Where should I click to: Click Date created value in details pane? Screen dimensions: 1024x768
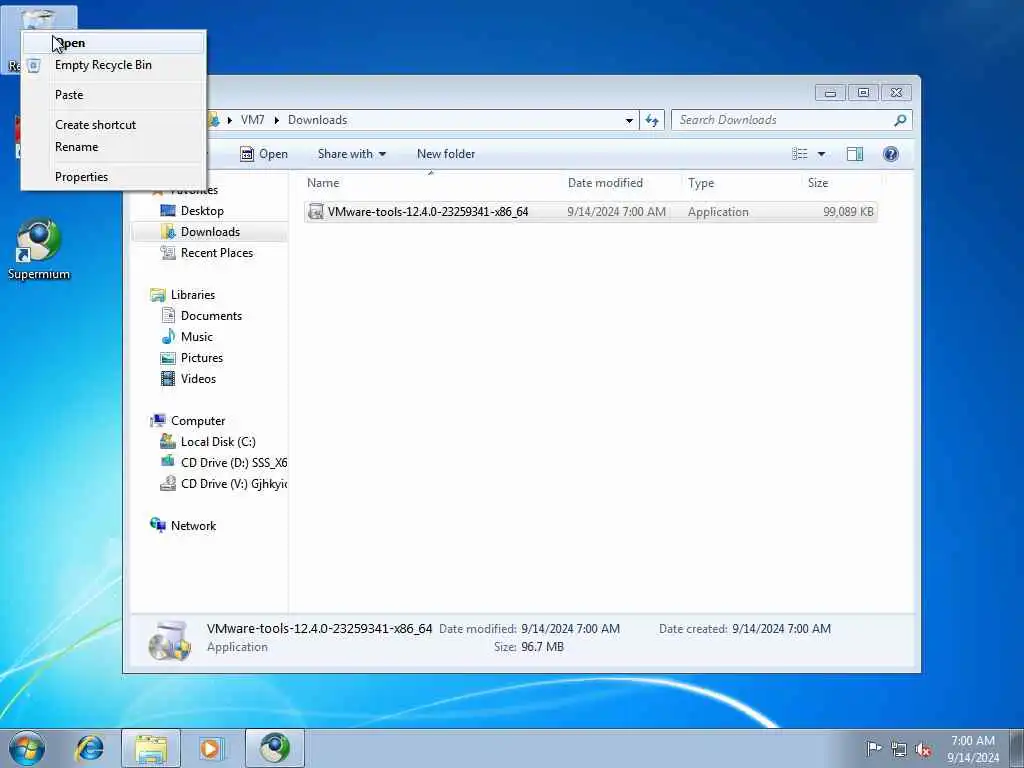pos(781,630)
